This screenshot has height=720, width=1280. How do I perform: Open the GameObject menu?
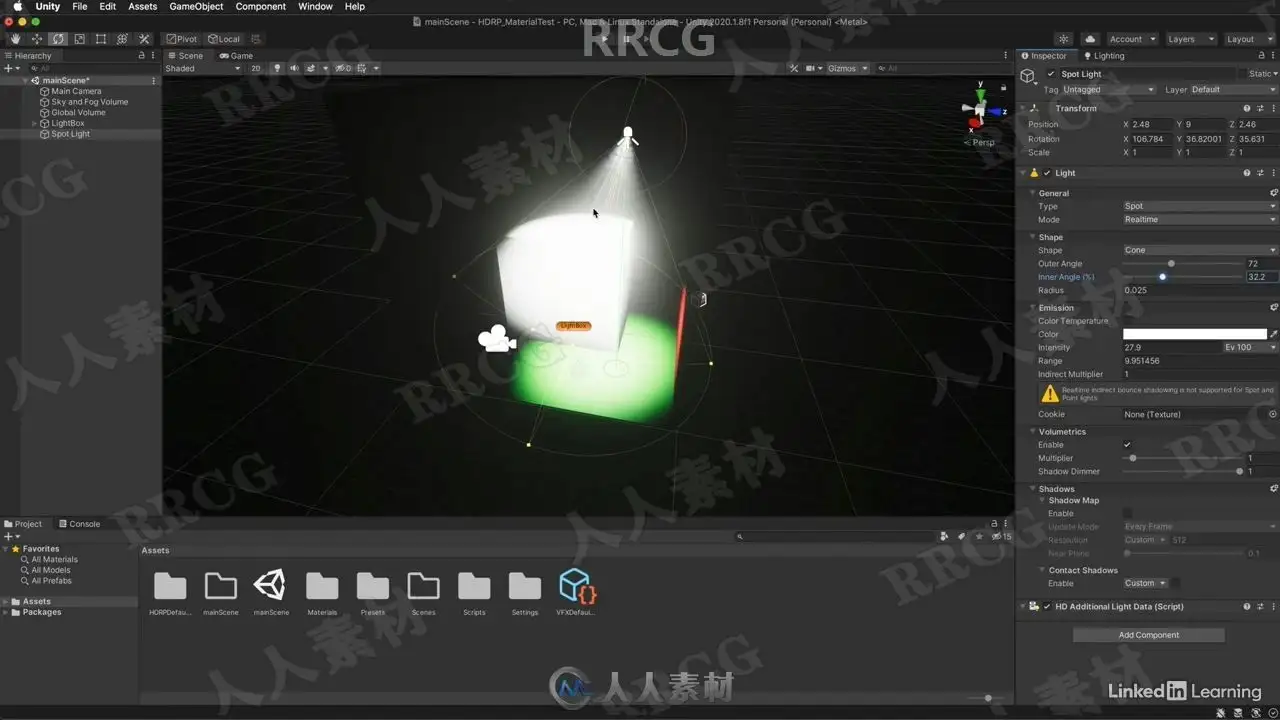196,7
